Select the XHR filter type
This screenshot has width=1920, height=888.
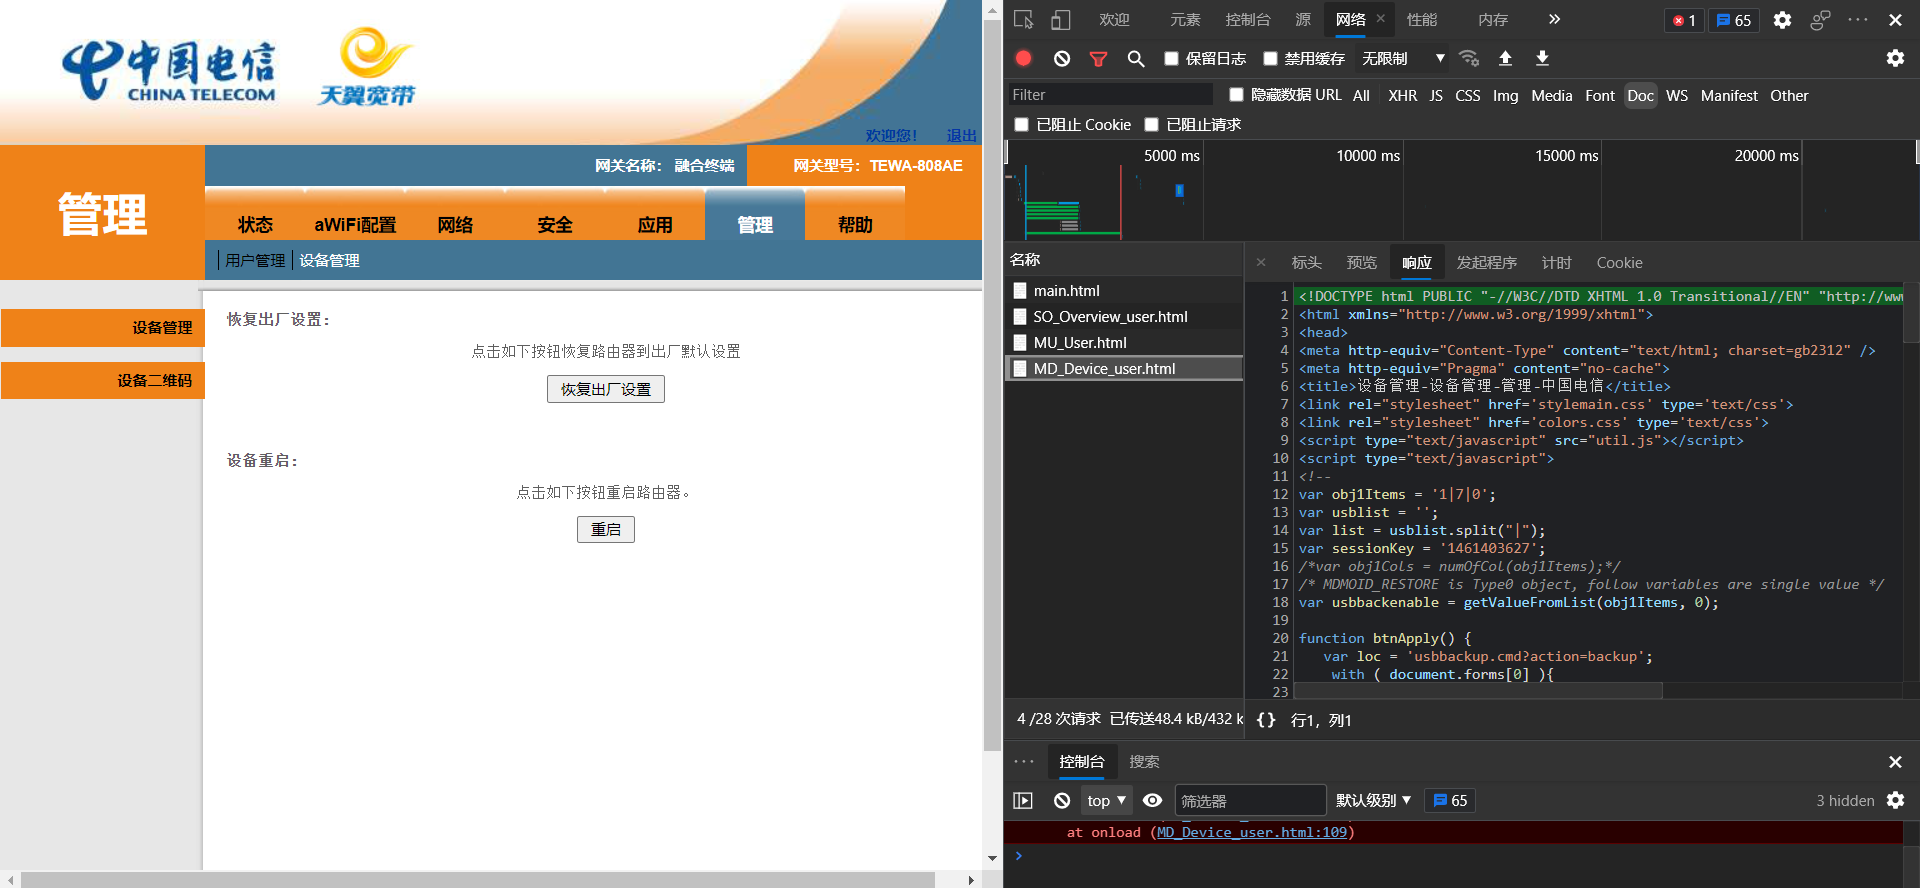coord(1402,96)
